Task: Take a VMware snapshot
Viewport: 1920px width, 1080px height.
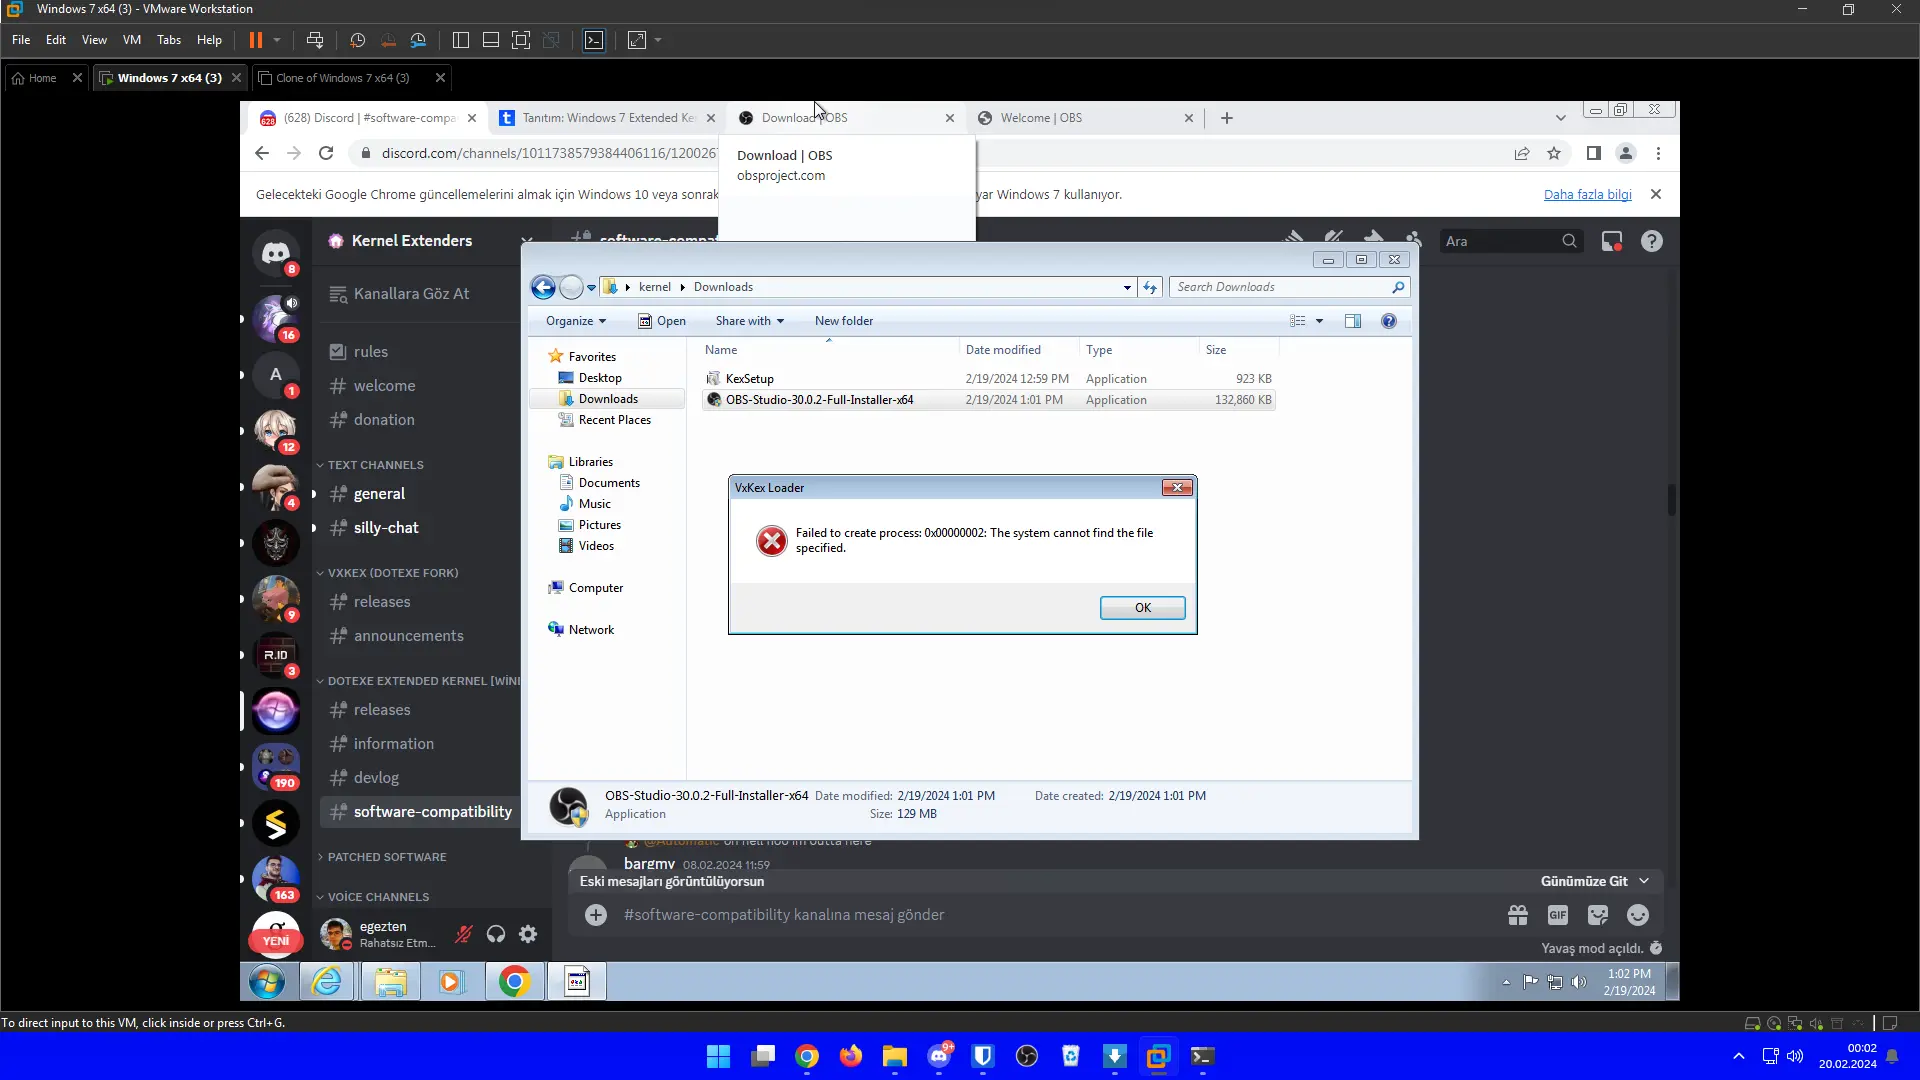Action: (357, 40)
